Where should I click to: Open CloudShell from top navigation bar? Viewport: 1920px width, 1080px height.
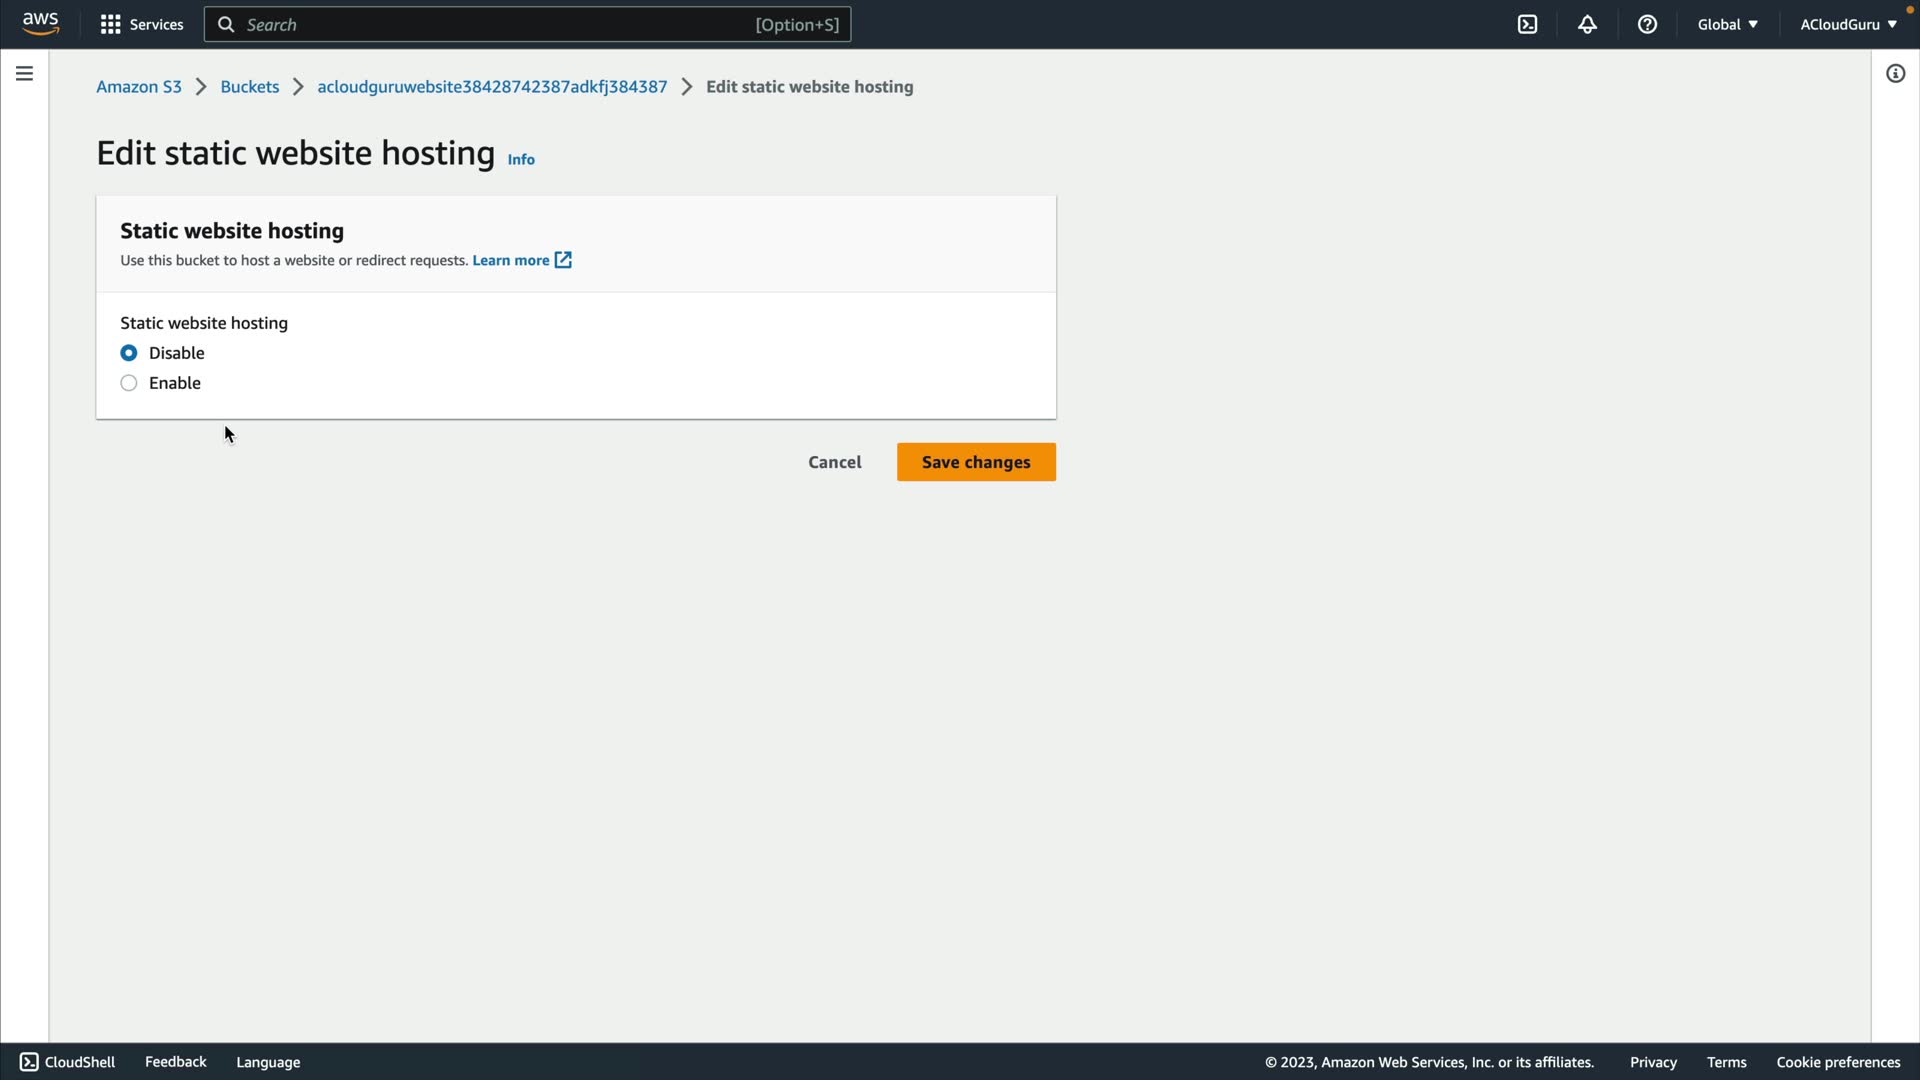pyautogui.click(x=1527, y=24)
